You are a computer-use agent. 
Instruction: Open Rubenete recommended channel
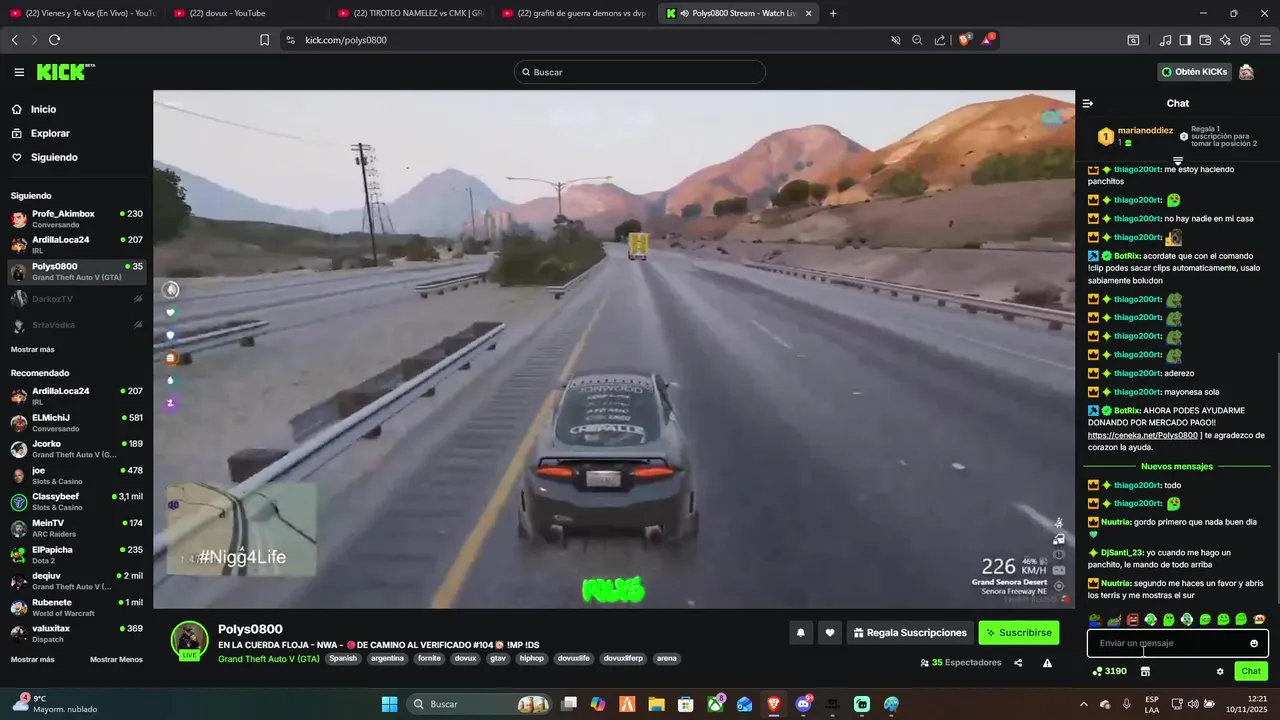pyautogui.click(x=77, y=607)
